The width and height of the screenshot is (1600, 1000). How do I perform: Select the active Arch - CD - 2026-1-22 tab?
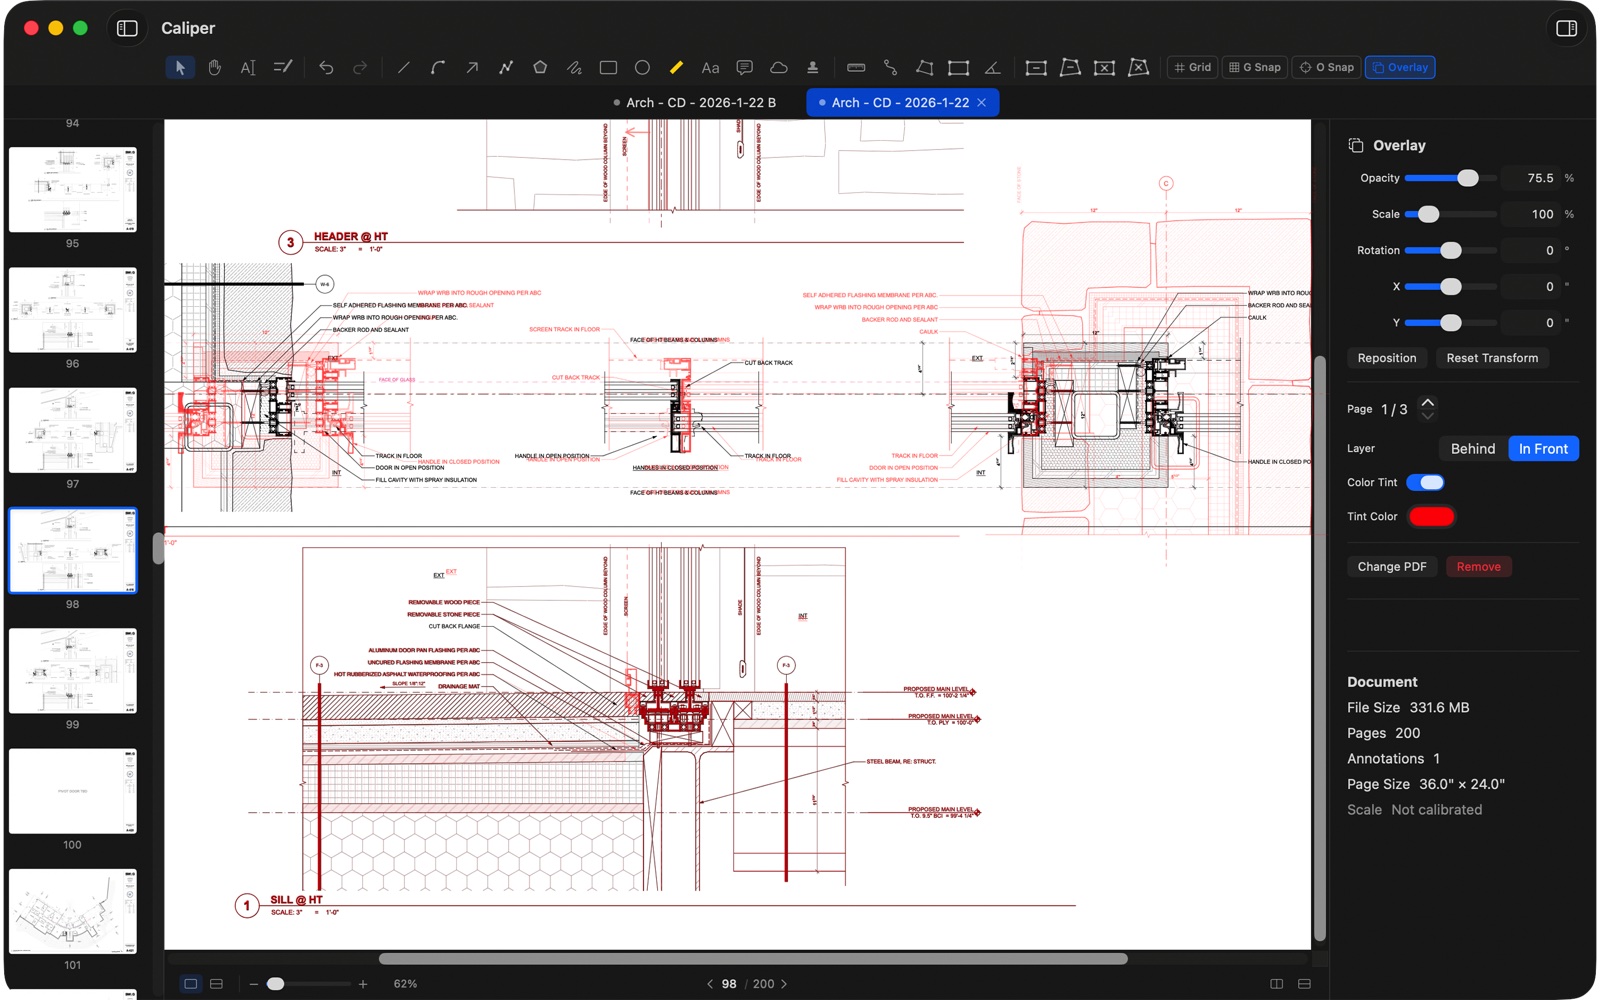coord(900,103)
